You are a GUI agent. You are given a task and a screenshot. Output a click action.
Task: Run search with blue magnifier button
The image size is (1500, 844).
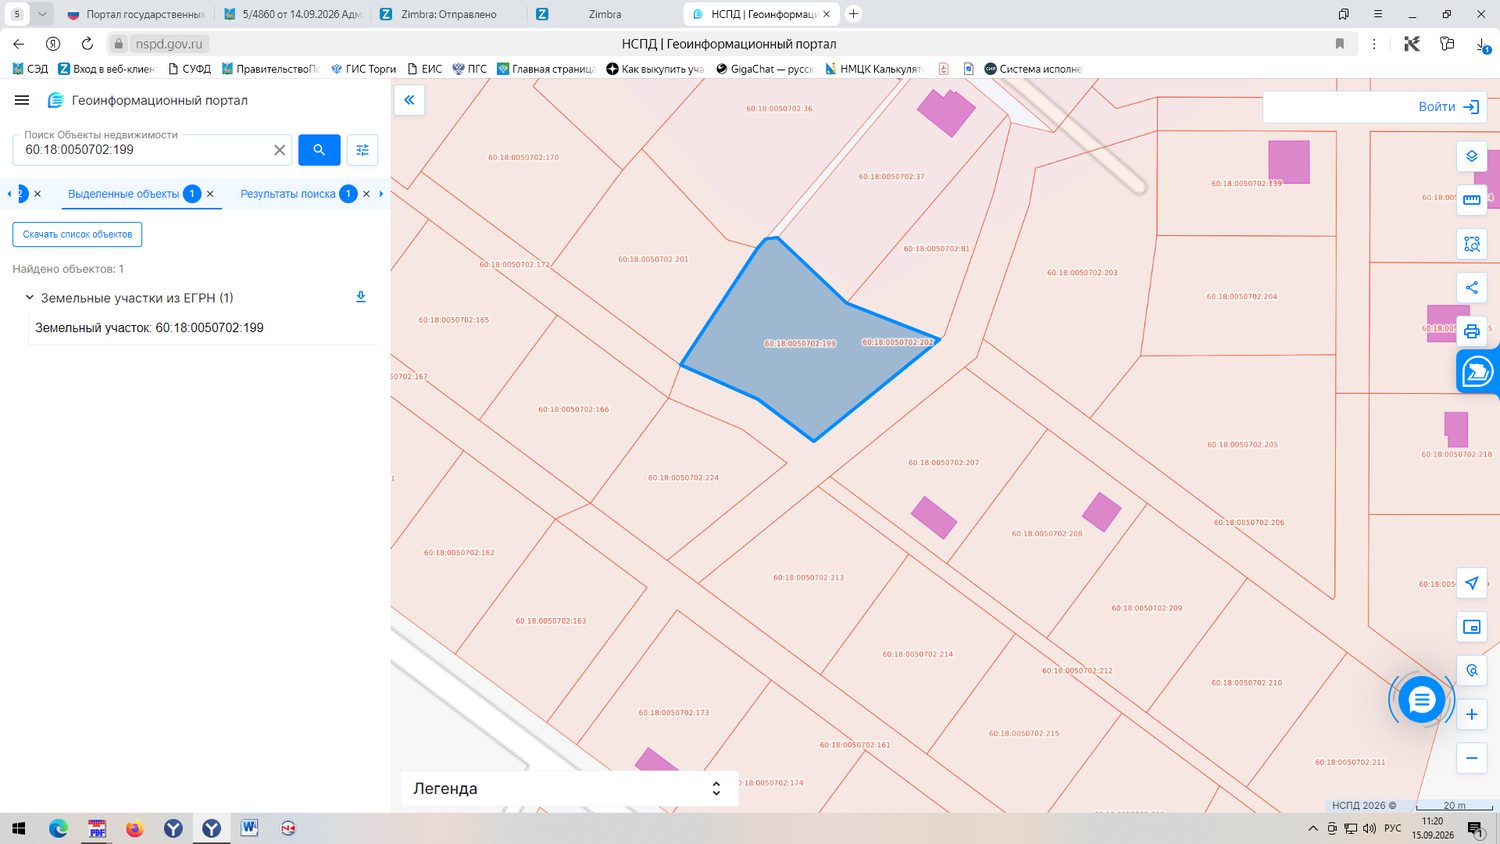tap(319, 150)
